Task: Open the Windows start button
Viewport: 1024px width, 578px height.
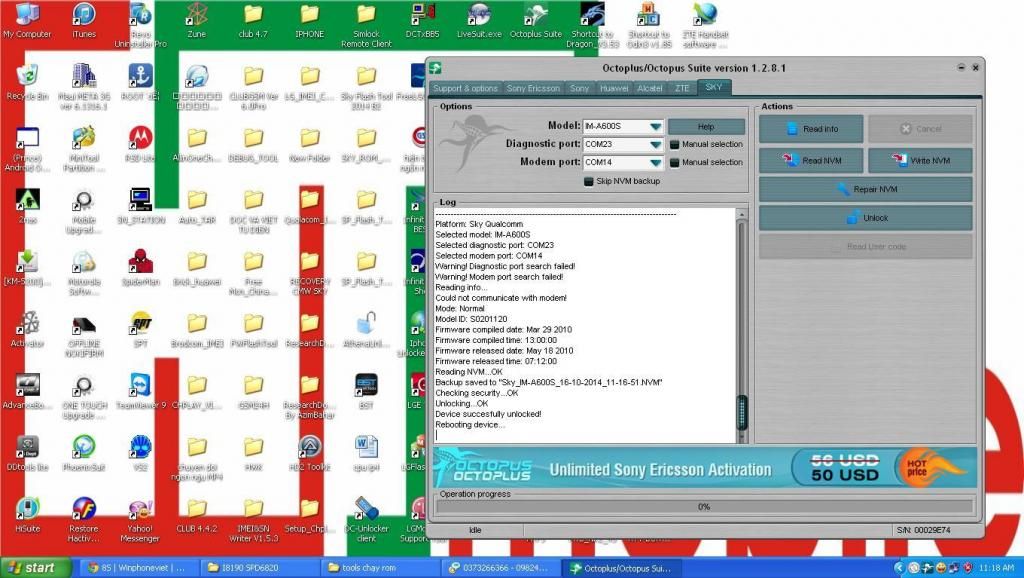Action: (35, 568)
